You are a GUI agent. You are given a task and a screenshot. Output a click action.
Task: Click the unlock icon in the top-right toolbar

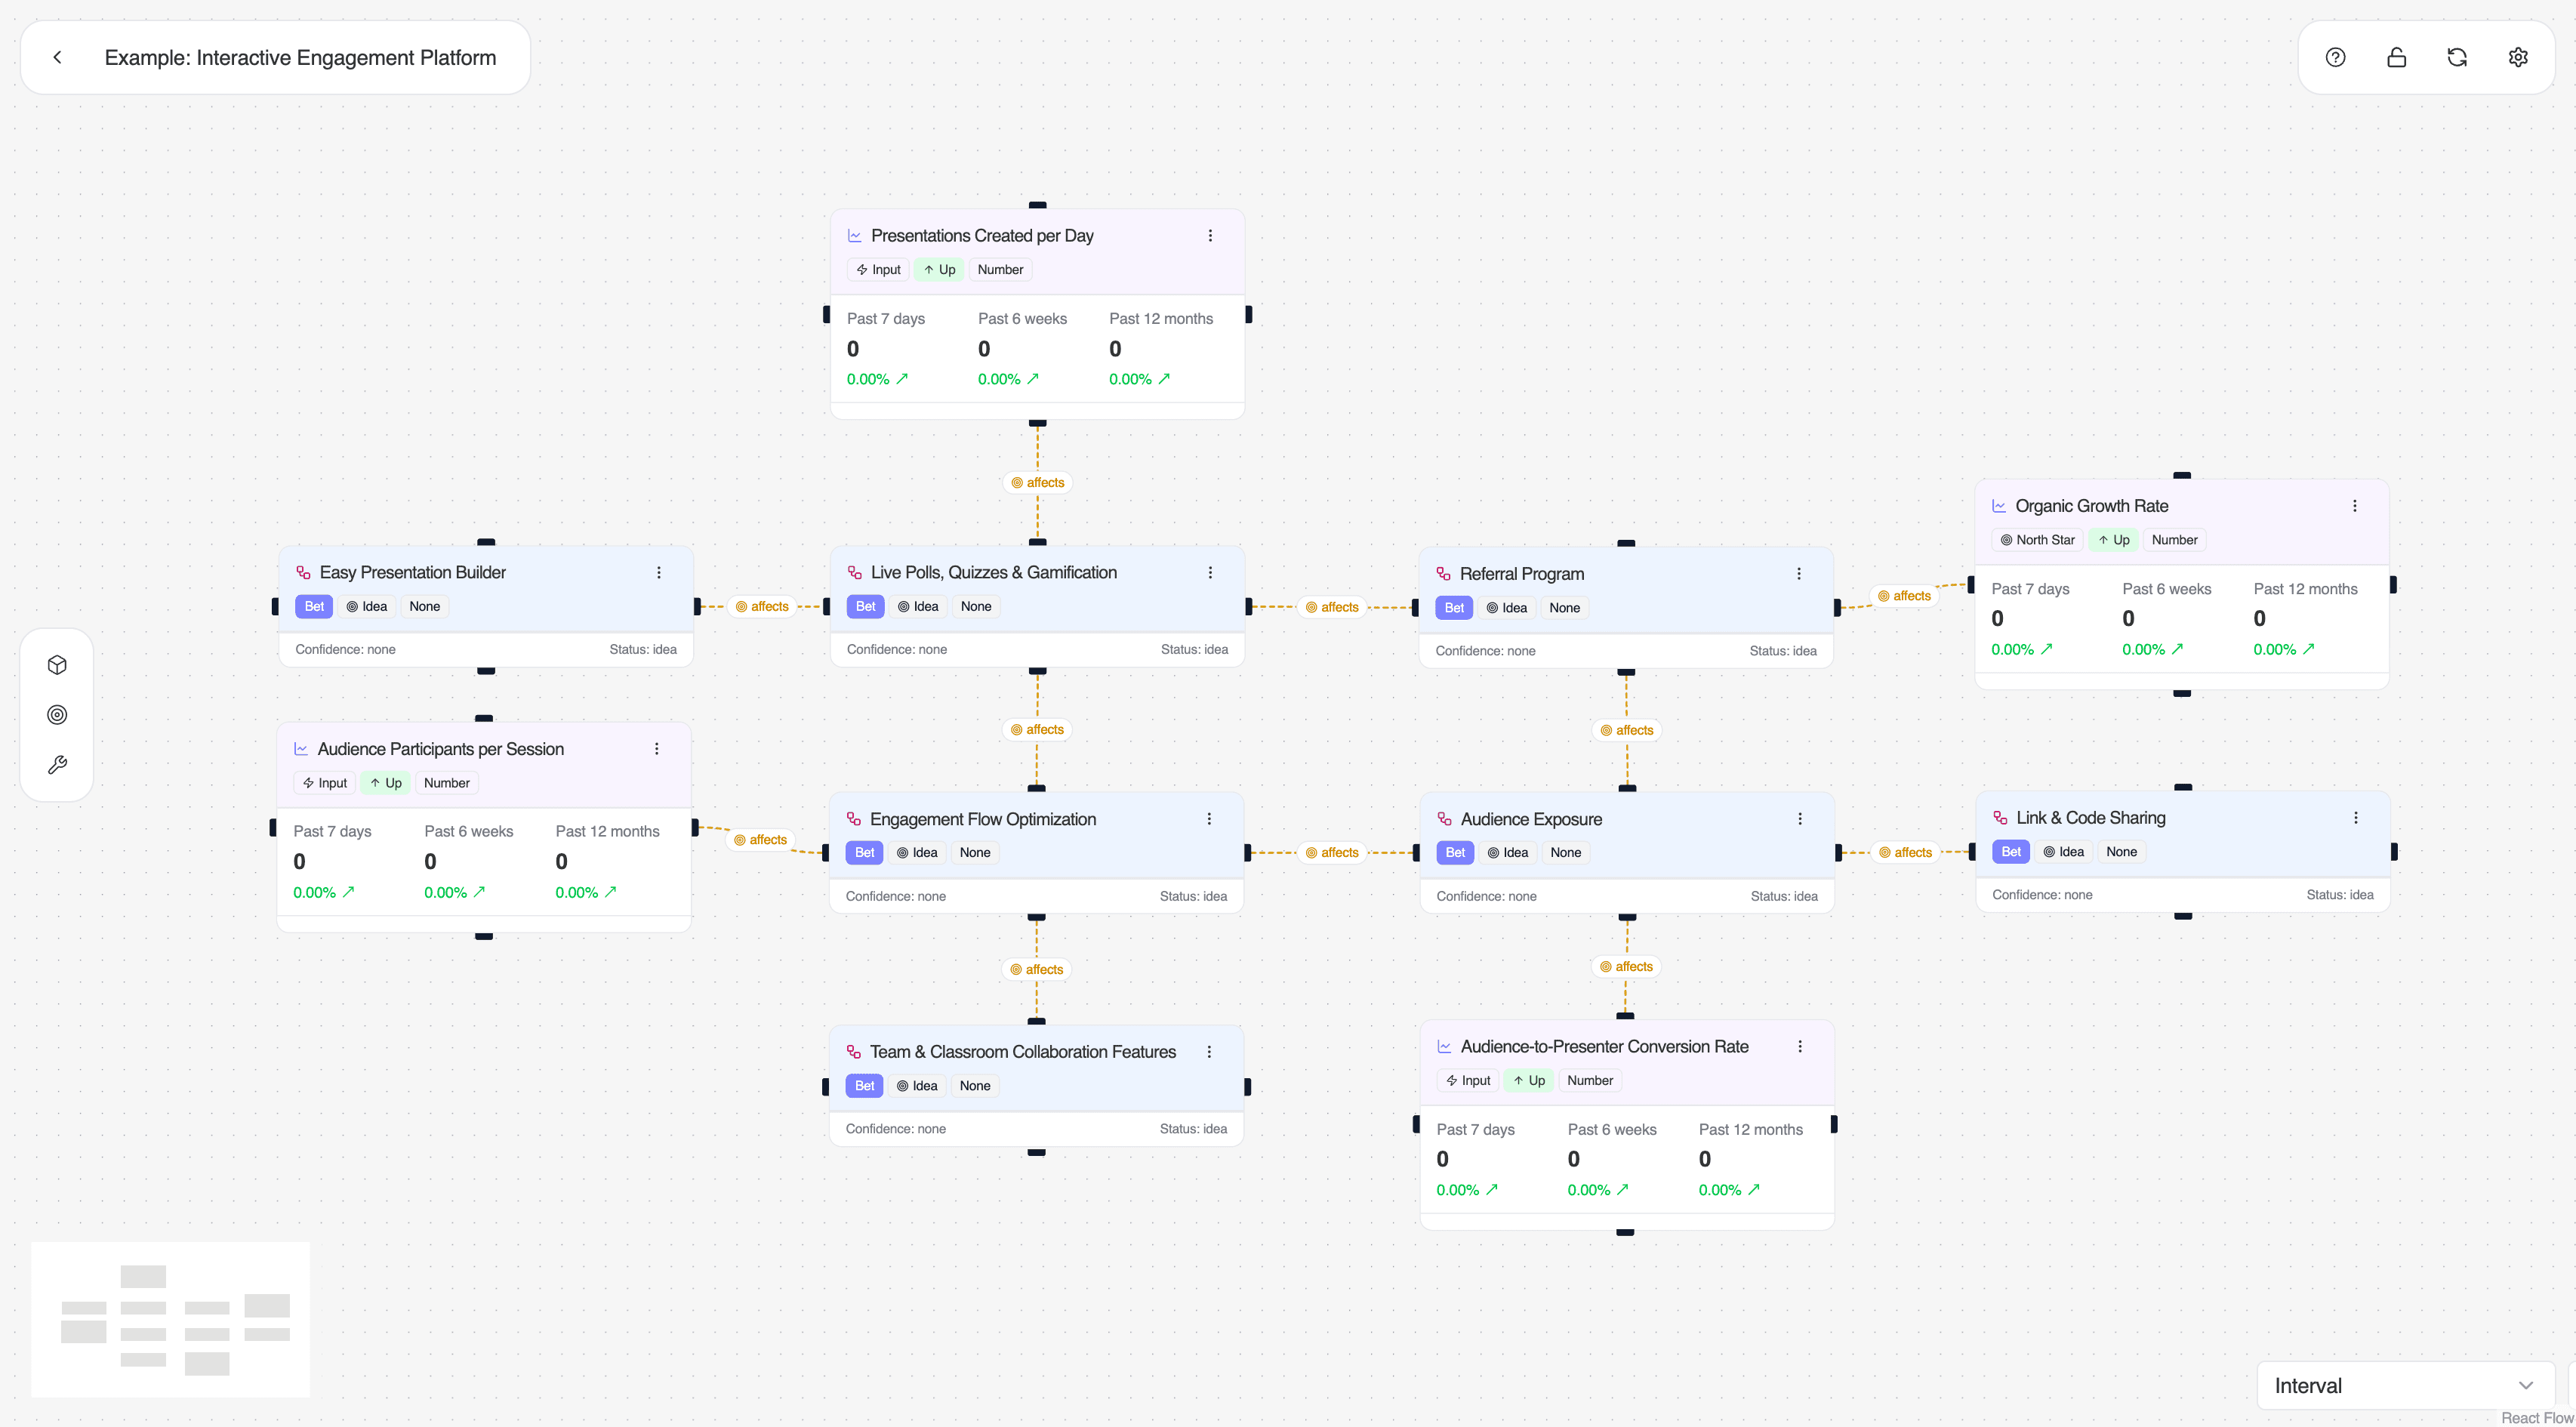coord(2397,57)
